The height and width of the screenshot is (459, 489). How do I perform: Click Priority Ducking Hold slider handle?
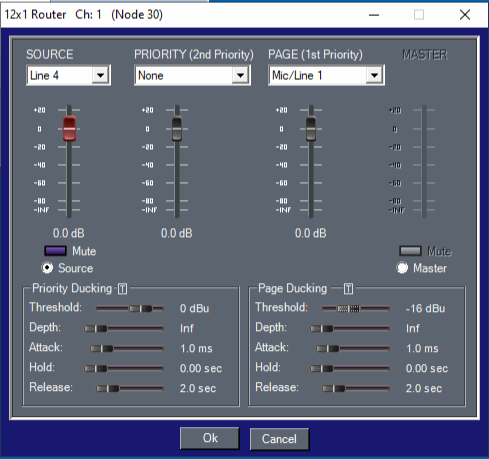click(x=96, y=369)
